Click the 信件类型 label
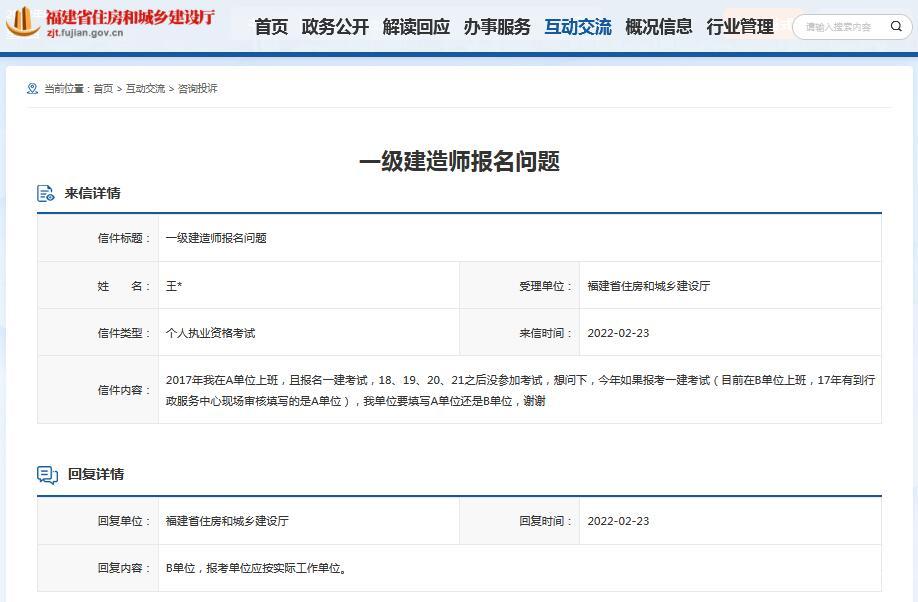This screenshot has height=602, width=918. pyautogui.click(x=124, y=333)
